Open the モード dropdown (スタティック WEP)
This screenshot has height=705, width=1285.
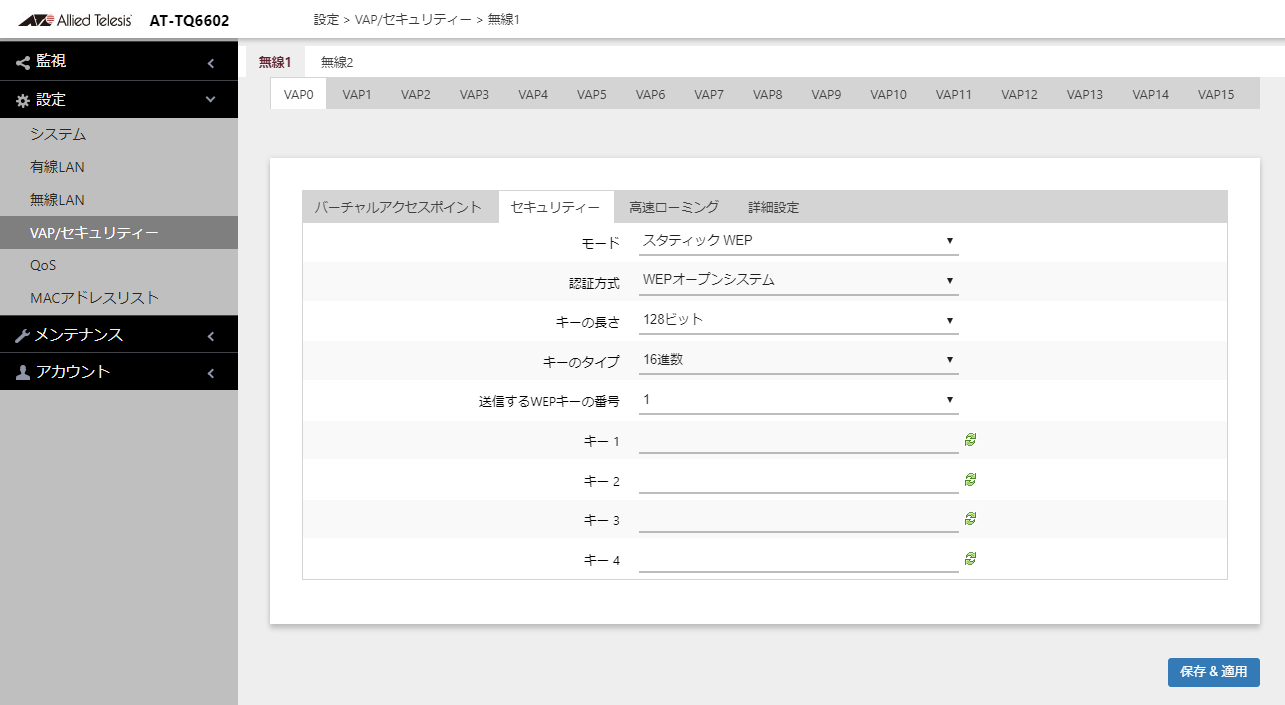click(798, 241)
